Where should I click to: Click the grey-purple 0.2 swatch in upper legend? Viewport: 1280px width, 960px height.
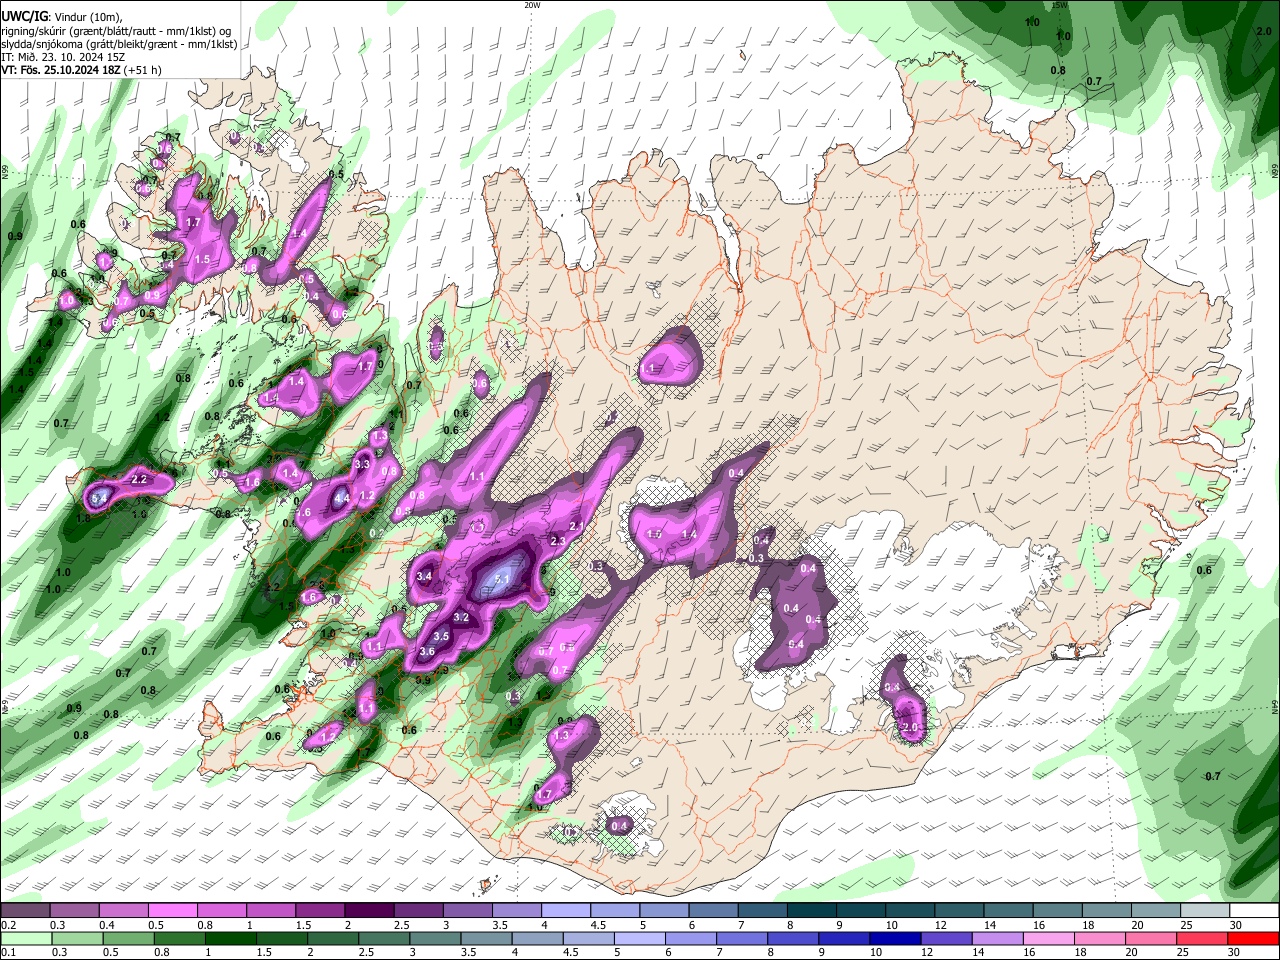point(25,911)
